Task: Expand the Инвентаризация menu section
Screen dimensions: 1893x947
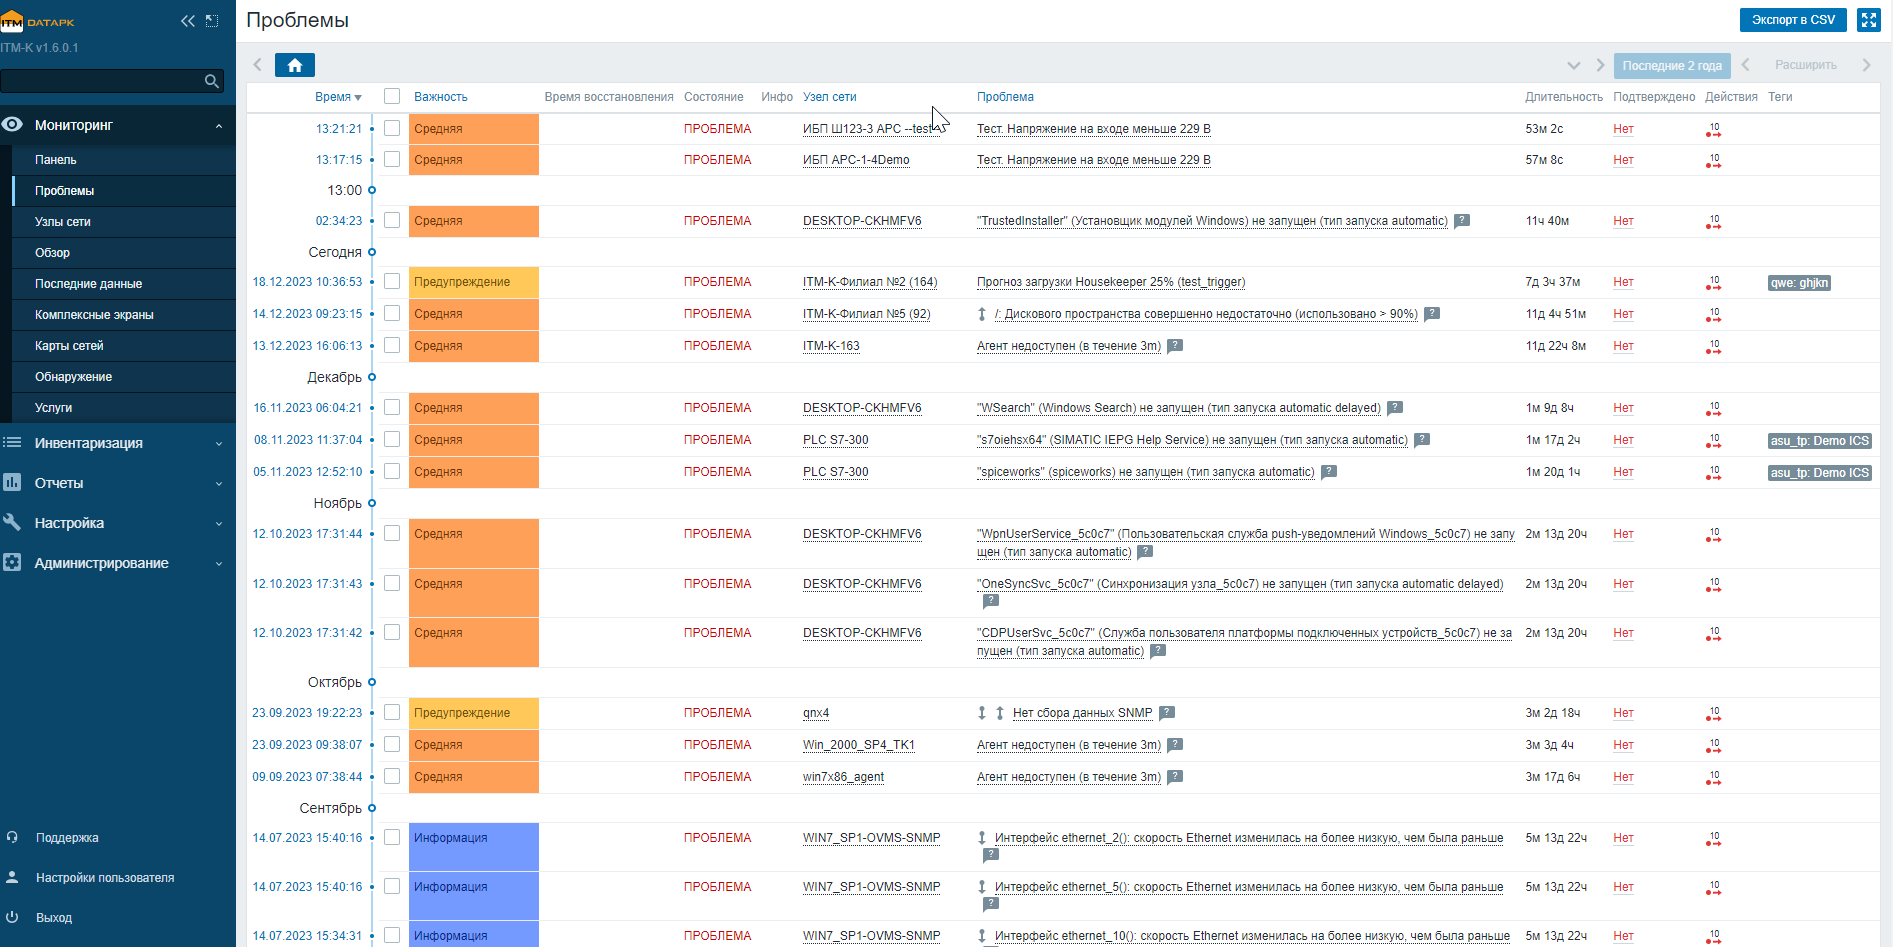Action: 118,443
